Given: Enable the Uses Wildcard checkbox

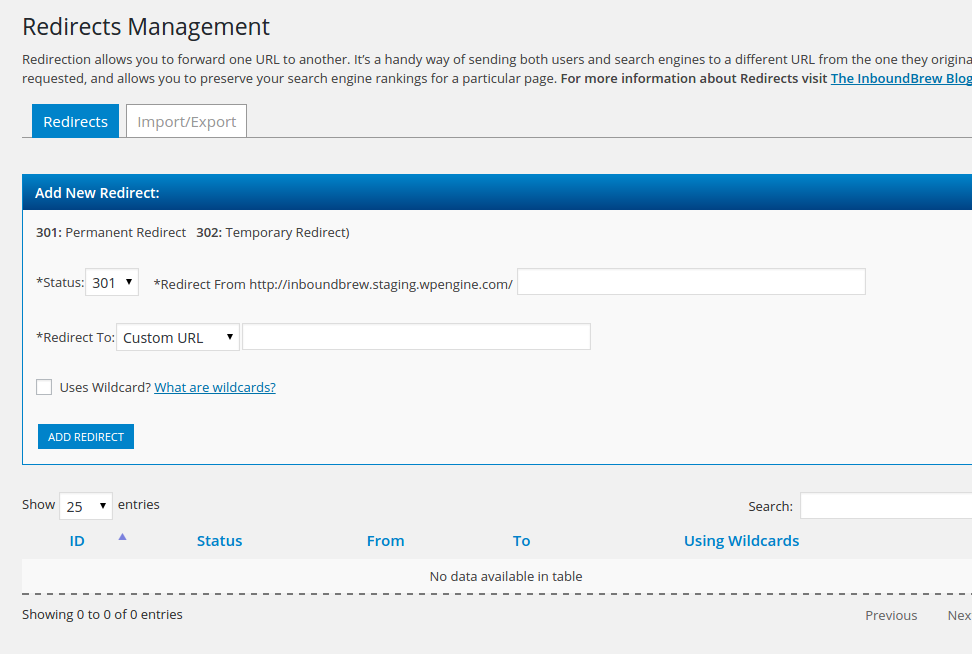Looking at the screenshot, I should click(x=44, y=387).
